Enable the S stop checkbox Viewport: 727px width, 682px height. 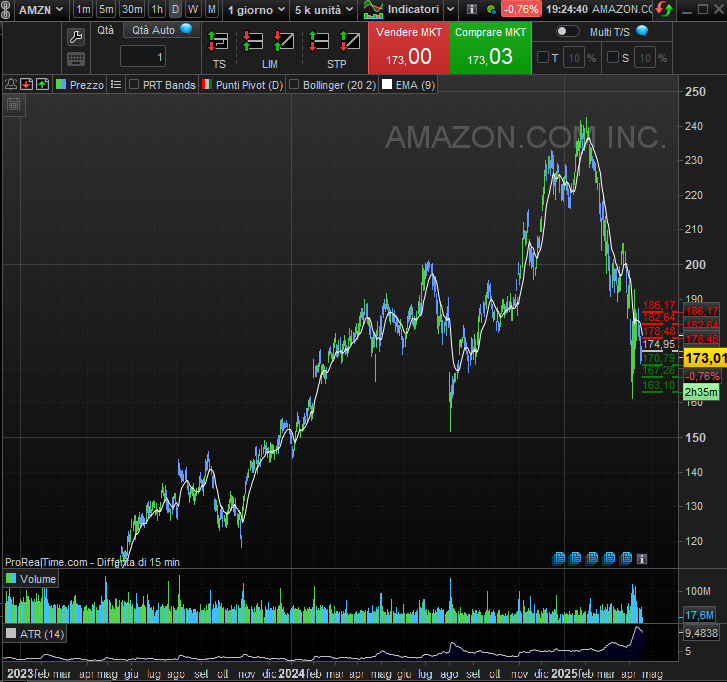tap(613, 57)
